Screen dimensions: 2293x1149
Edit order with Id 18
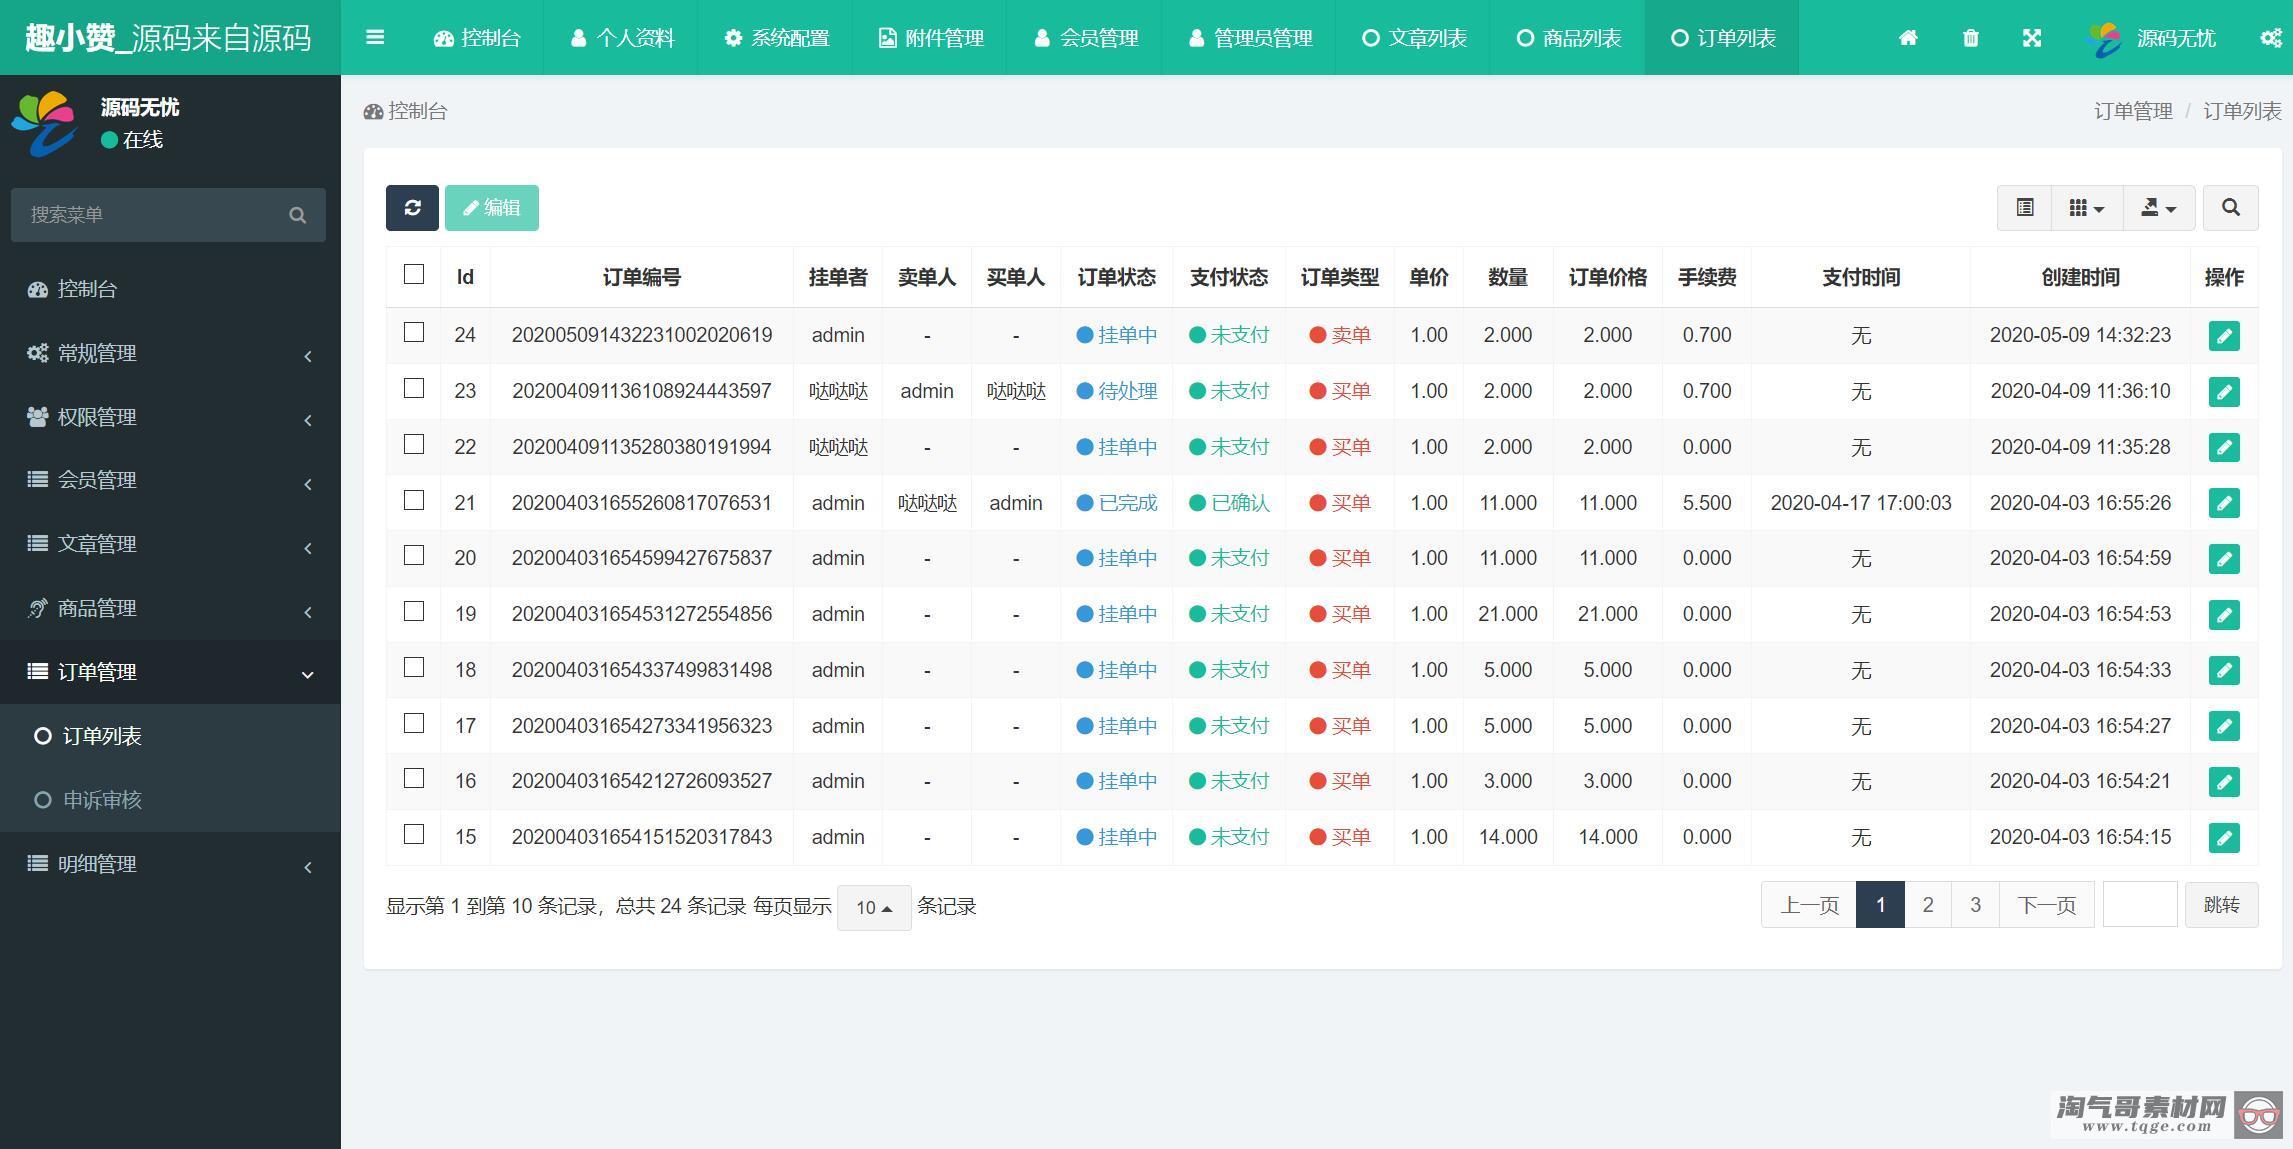pos(2224,670)
